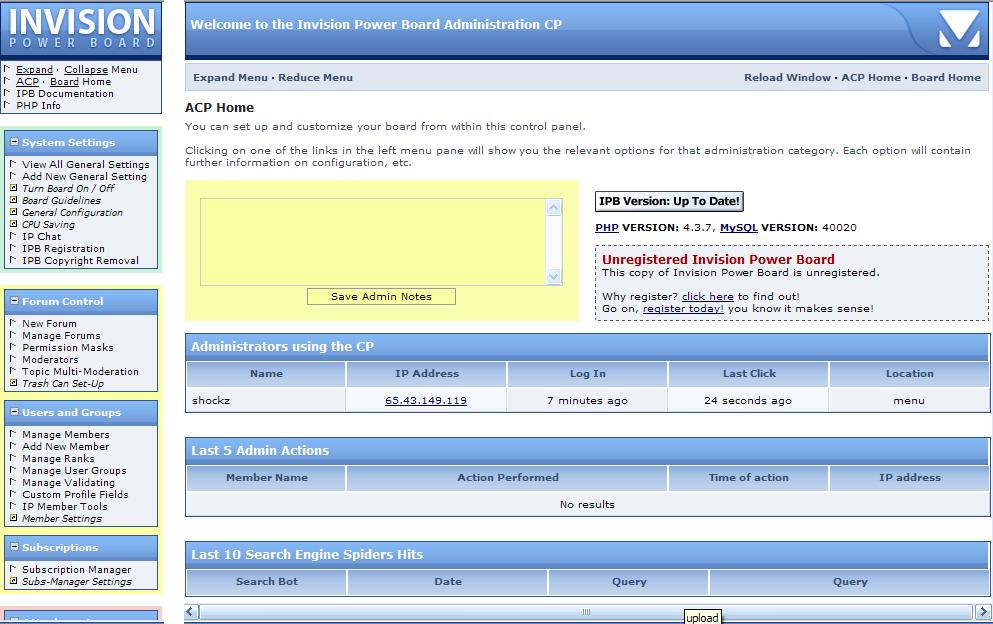Click the horizontal scrollbar right arrow
Screen dimensions: 993x624
point(983,612)
